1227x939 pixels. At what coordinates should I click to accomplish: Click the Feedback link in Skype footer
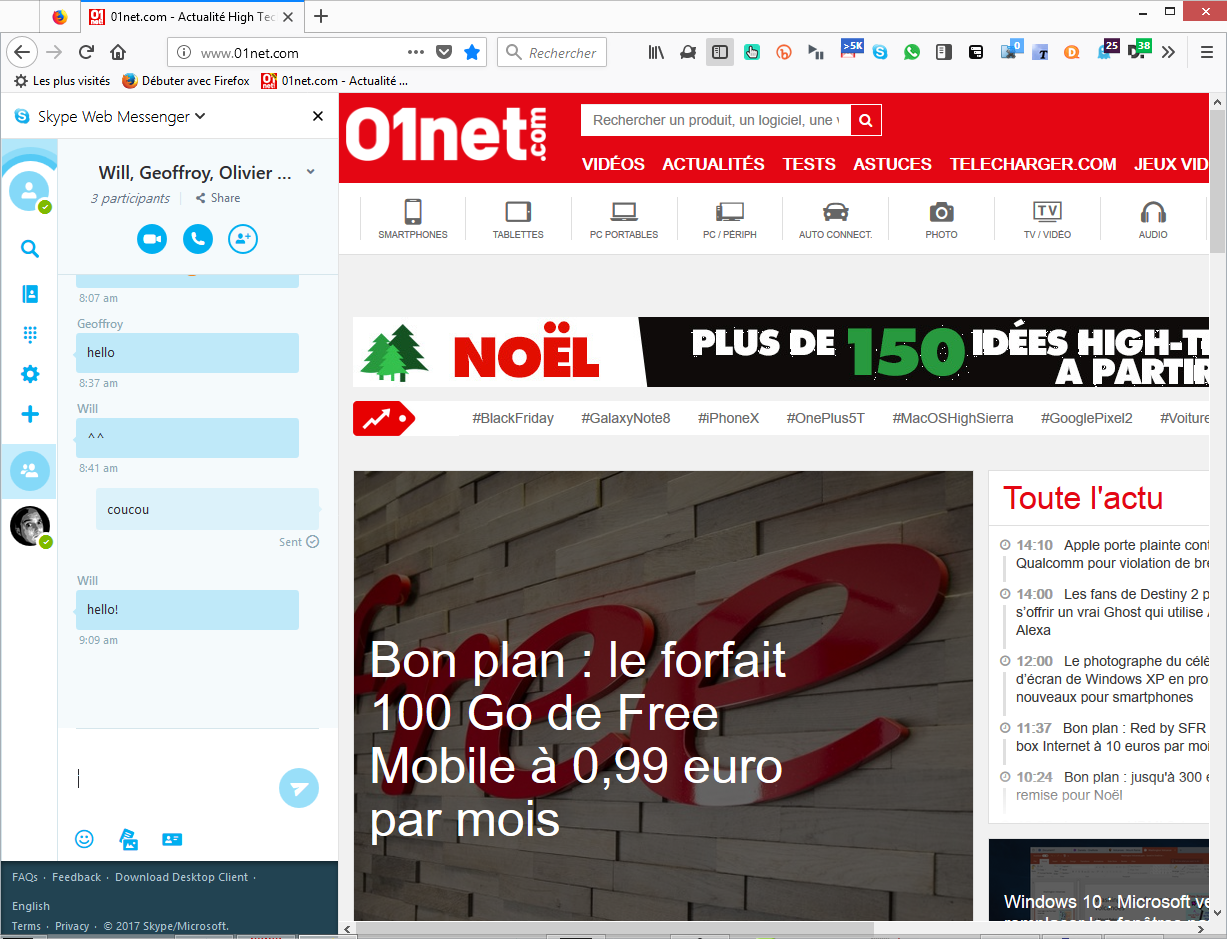77,877
